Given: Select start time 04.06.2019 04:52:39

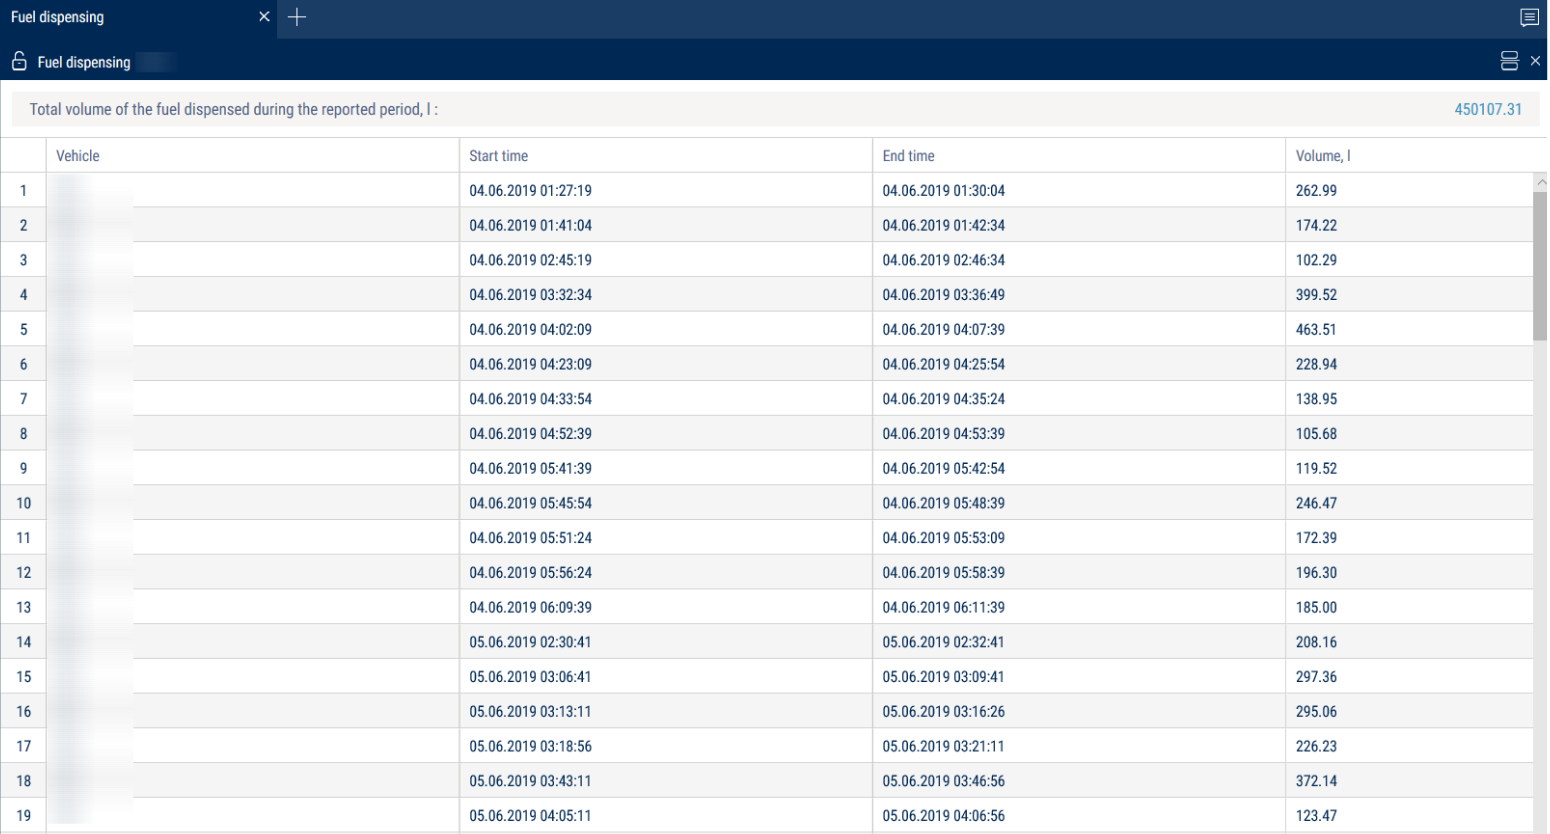Looking at the screenshot, I should 530,433.
